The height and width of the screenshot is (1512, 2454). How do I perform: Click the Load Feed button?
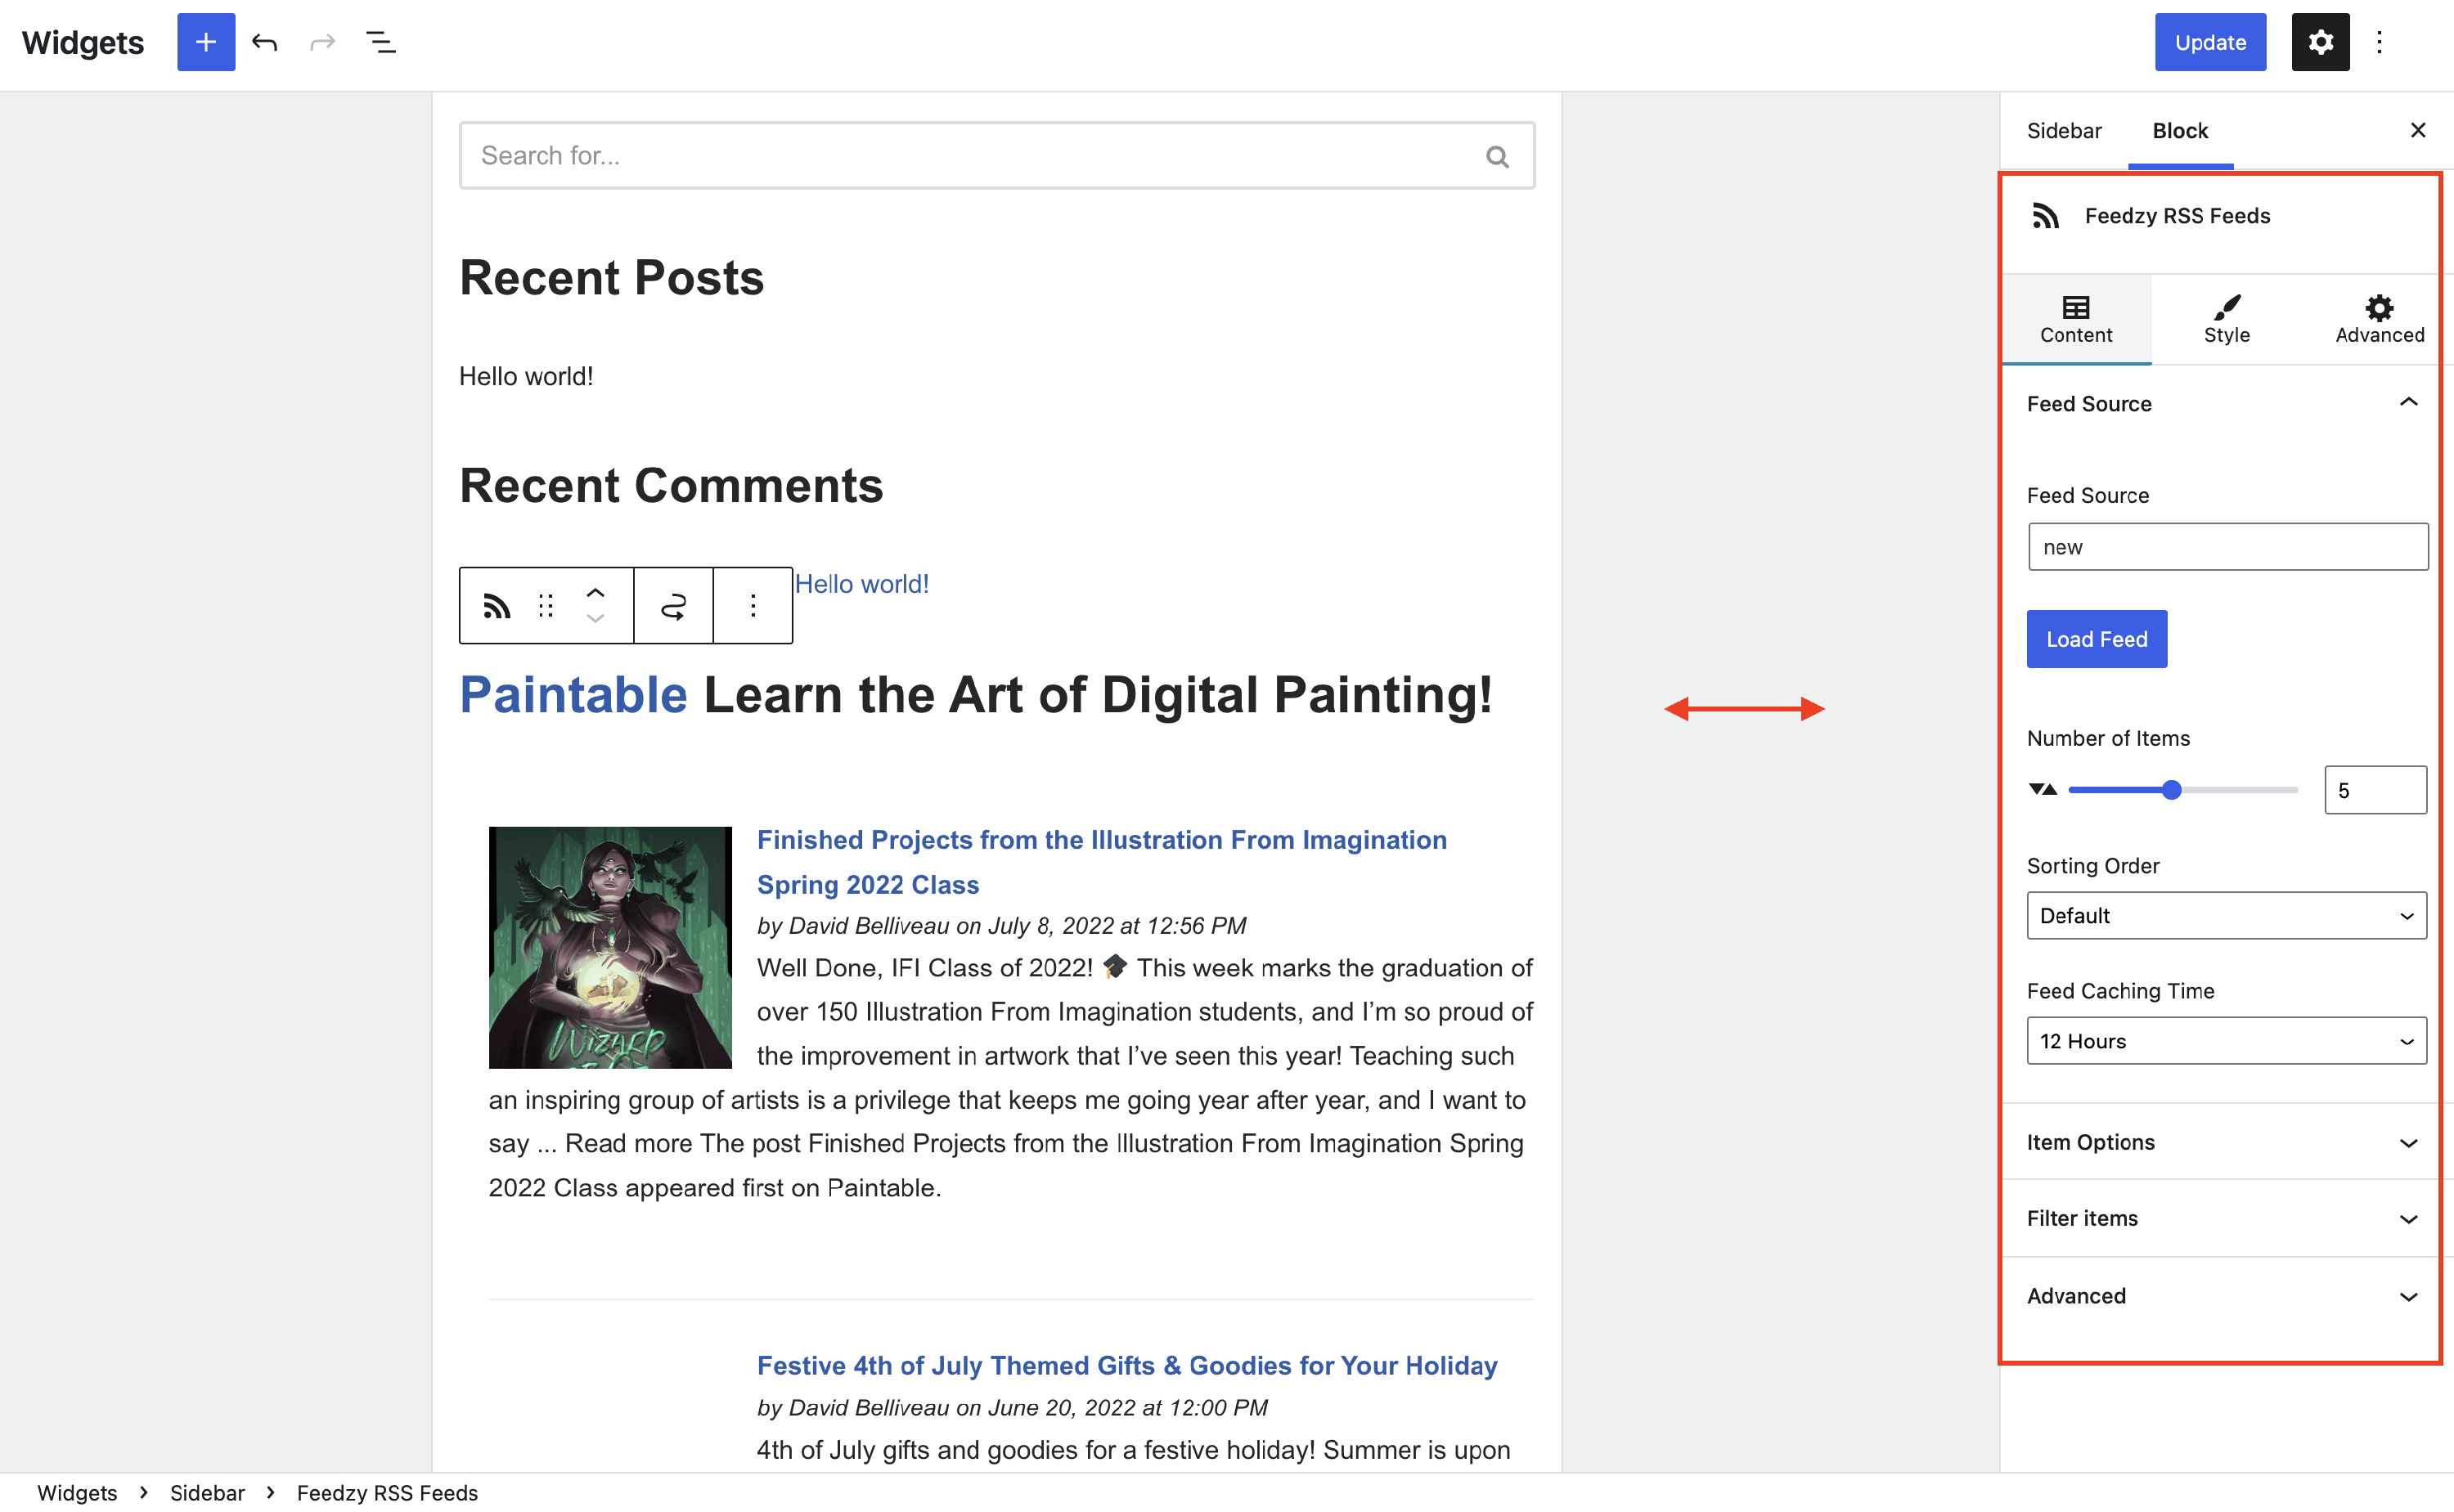click(2096, 639)
